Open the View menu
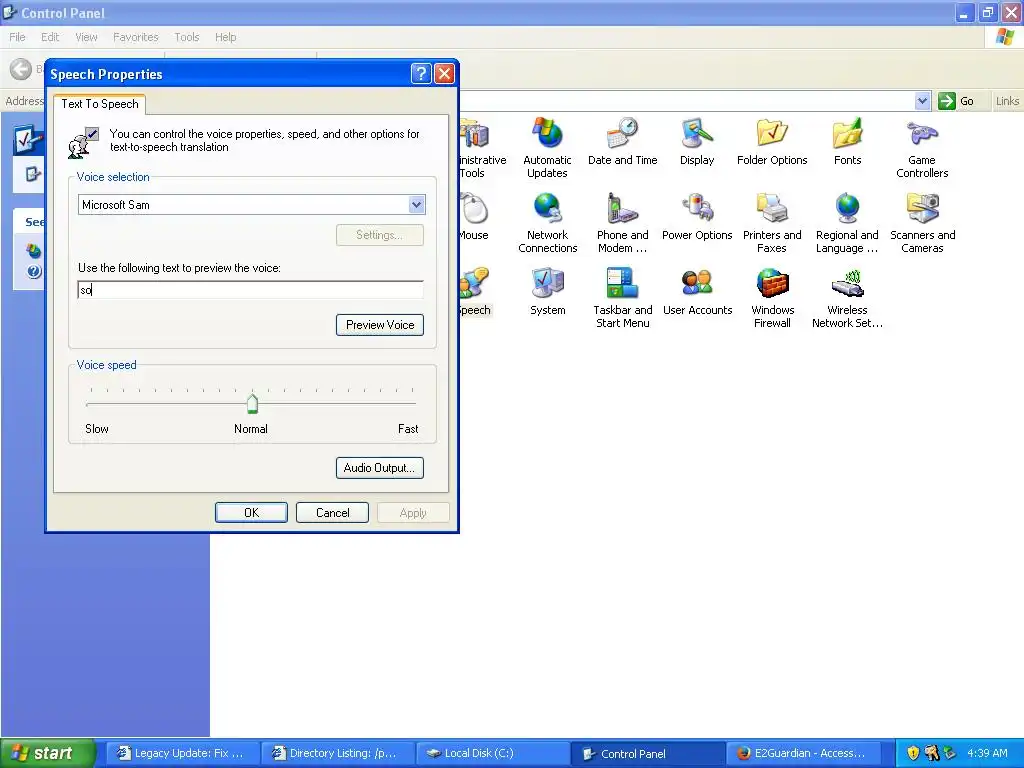Viewport: 1024px width, 768px height. 86,37
